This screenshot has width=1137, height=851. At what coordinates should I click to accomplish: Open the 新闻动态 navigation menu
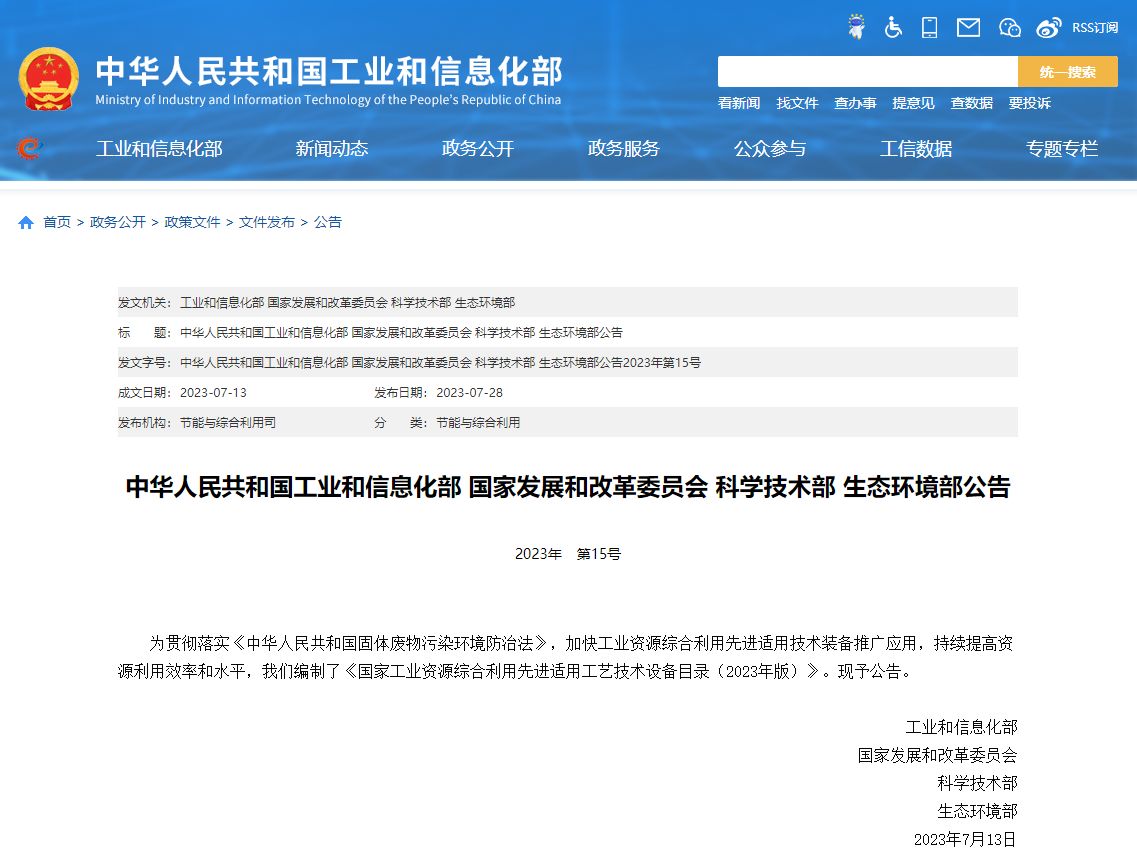point(332,149)
